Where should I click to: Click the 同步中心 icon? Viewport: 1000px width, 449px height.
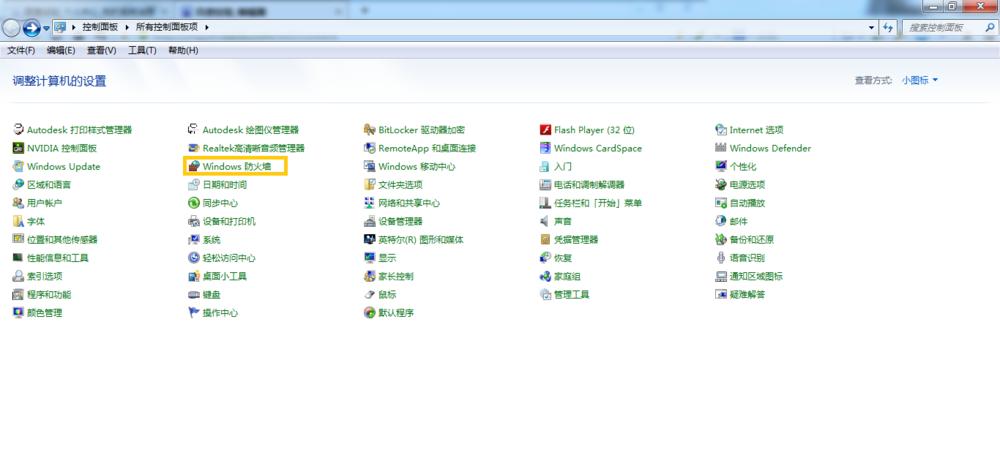point(193,203)
